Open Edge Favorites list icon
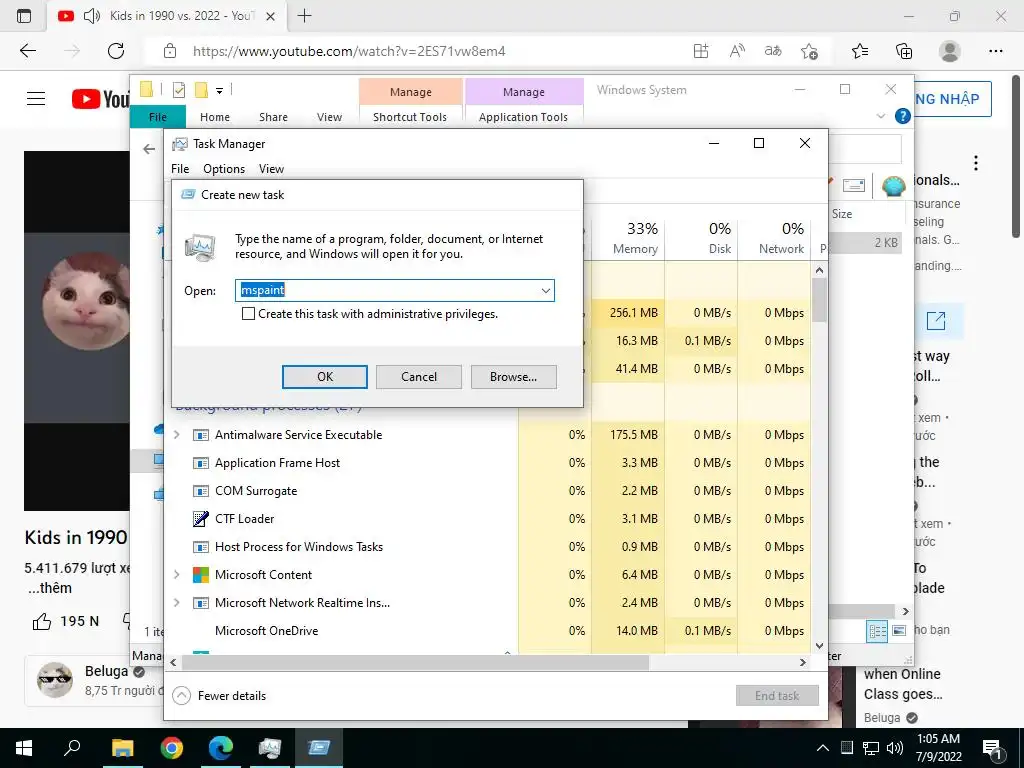 (x=860, y=51)
